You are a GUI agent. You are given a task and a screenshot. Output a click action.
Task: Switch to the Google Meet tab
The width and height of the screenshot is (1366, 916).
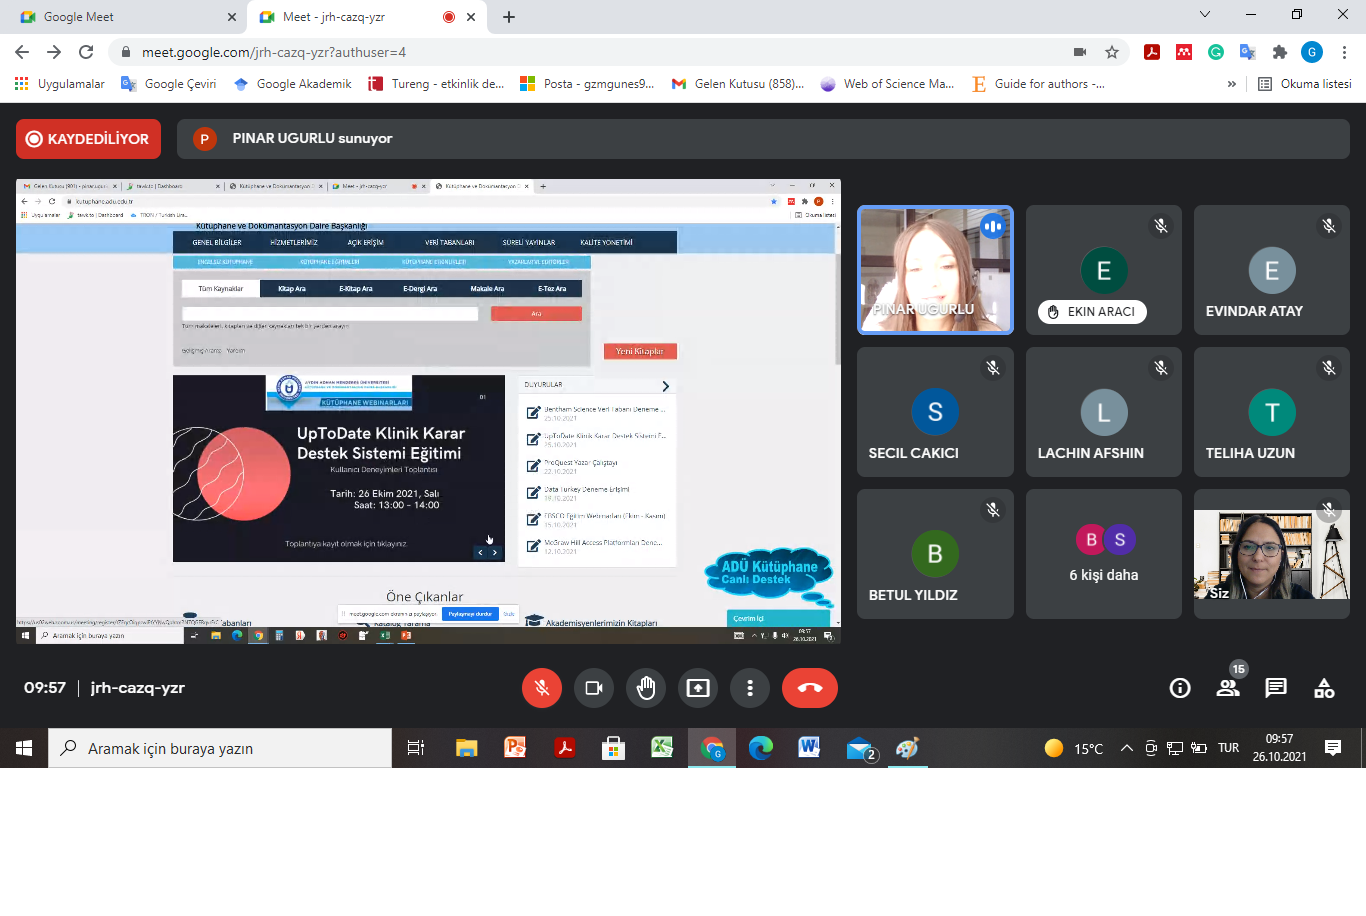pos(120,17)
